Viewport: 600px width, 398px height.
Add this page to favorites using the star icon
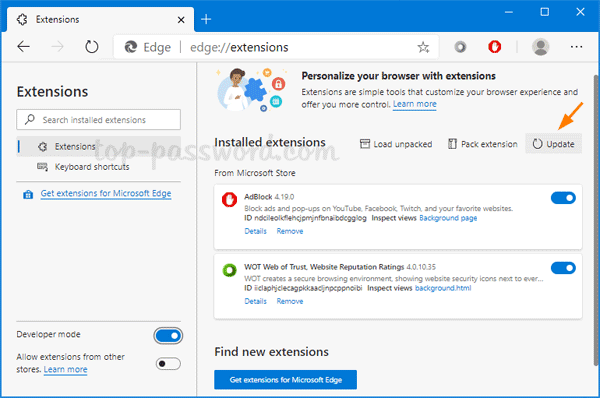[423, 47]
